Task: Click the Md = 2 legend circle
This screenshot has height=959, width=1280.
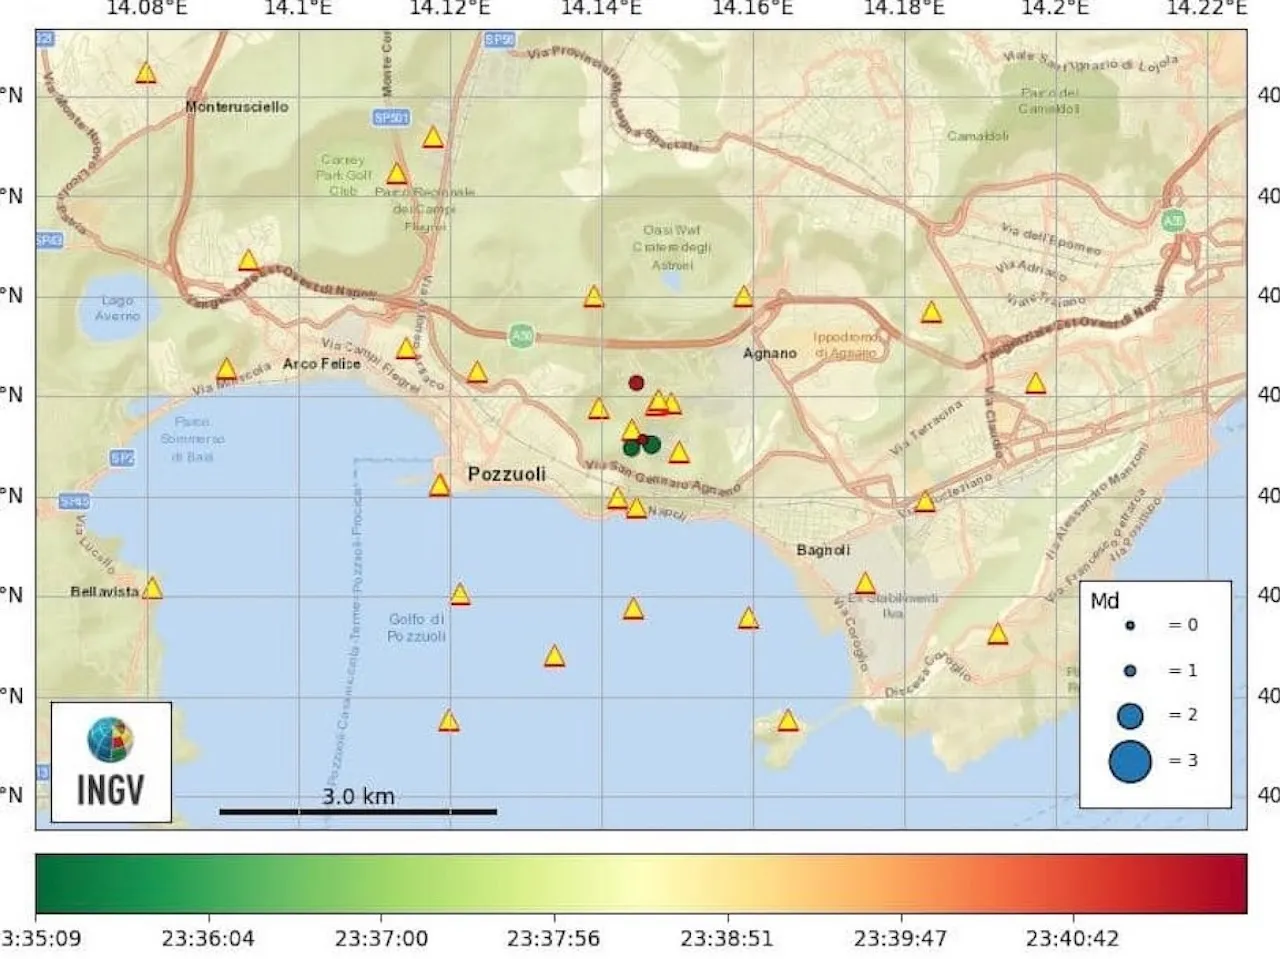Action: (x=1130, y=715)
